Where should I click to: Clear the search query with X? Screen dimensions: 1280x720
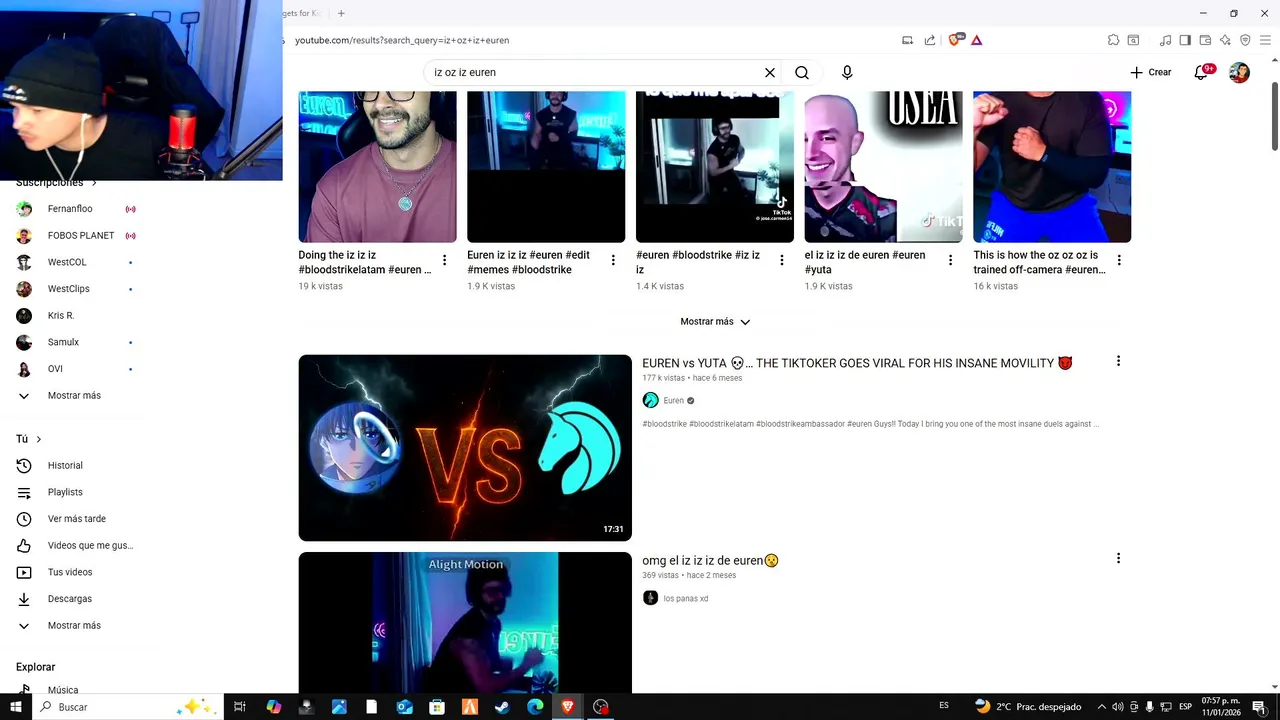click(770, 72)
